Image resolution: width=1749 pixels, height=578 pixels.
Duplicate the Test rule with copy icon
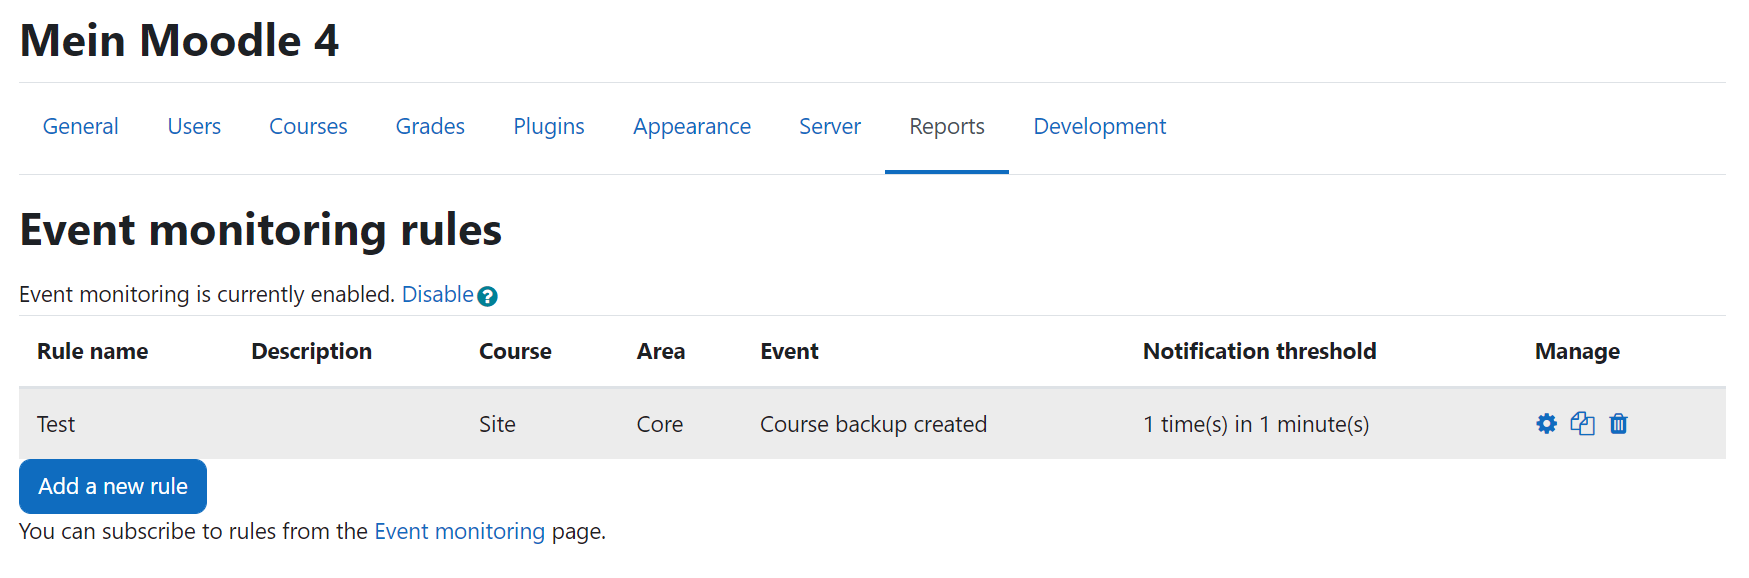(x=1582, y=424)
